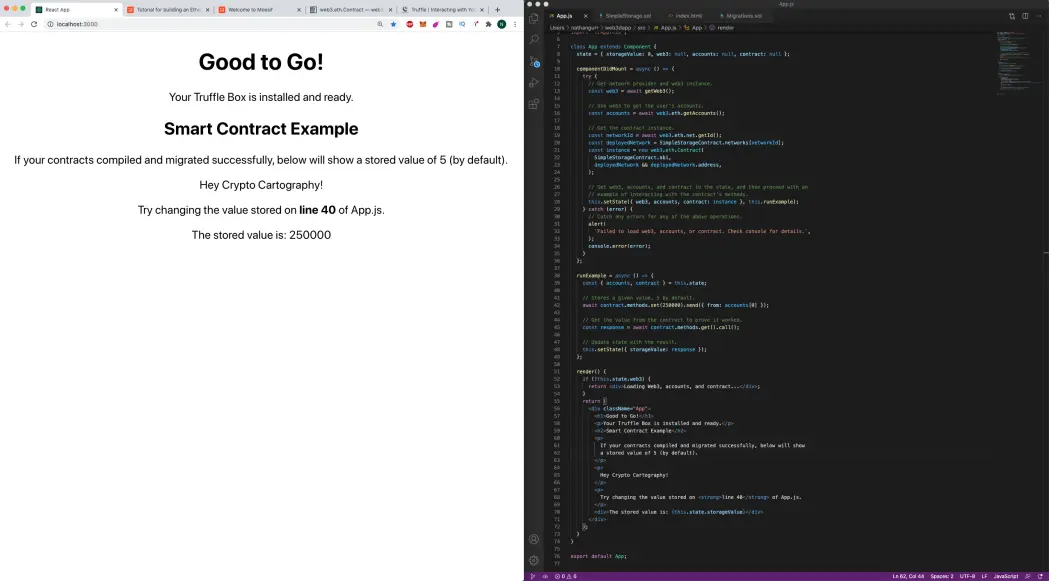Close the Welcome to Moesif tab
The height and width of the screenshot is (581, 1049).
pyautogui.click(x=298, y=10)
